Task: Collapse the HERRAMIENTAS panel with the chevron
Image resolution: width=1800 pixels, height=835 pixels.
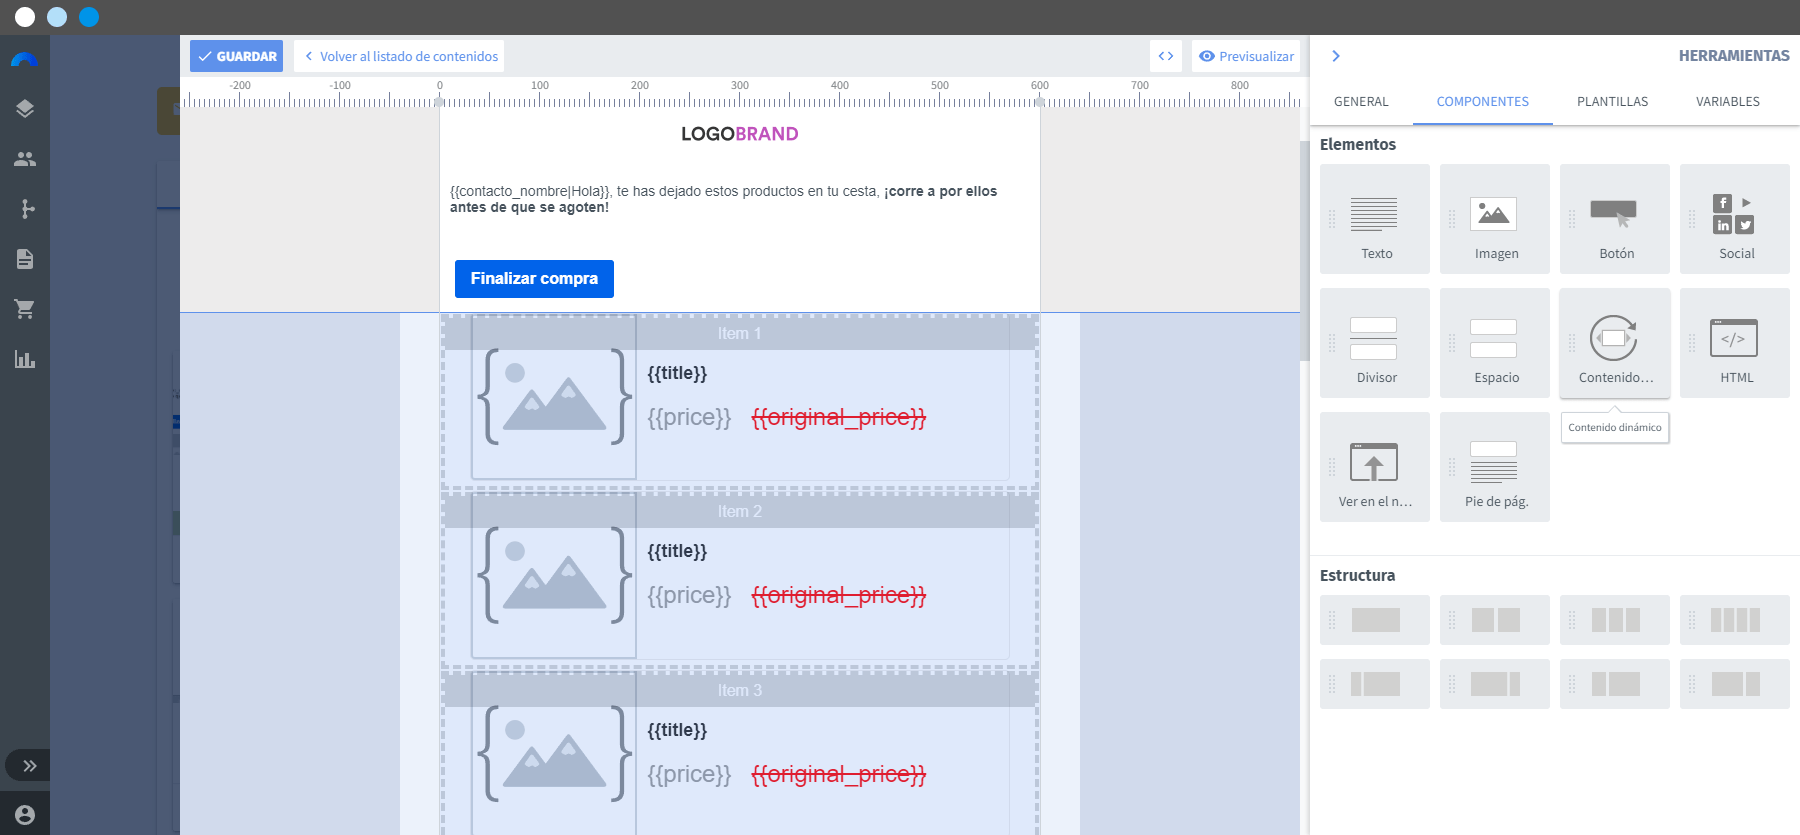Action: [1336, 56]
